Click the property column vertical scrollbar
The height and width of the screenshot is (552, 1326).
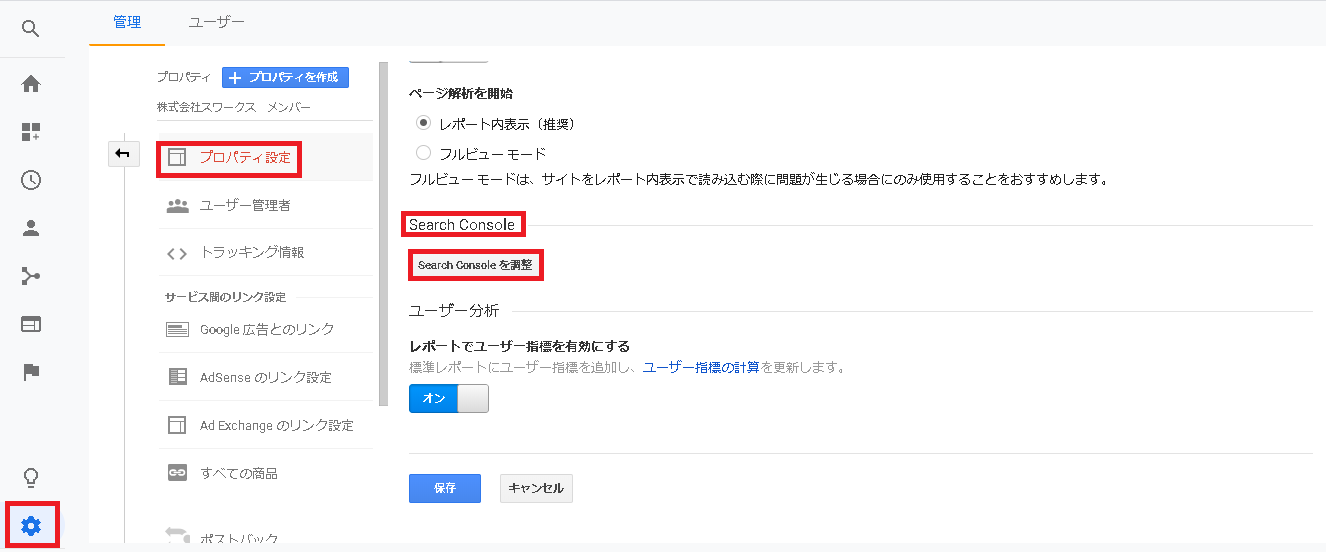tap(383, 230)
